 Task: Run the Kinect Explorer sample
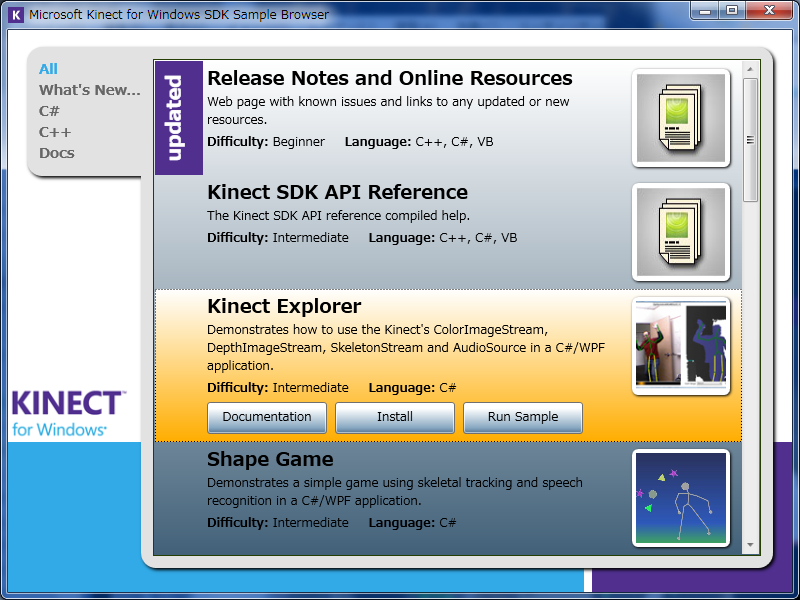tap(522, 417)
